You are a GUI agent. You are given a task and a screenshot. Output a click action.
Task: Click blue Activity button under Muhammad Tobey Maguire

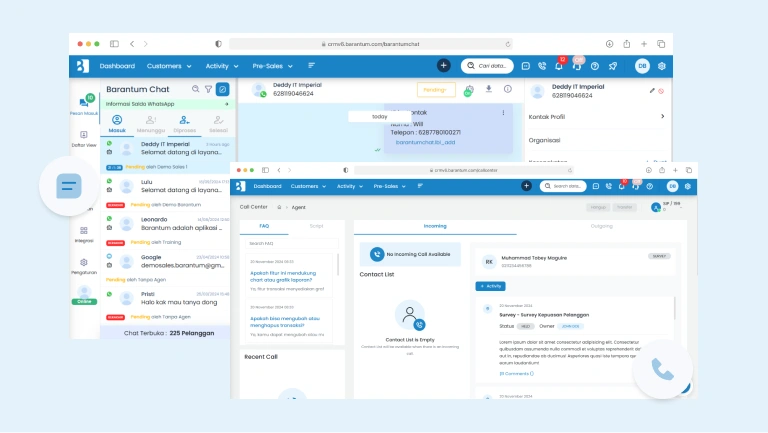coord(490,286)
